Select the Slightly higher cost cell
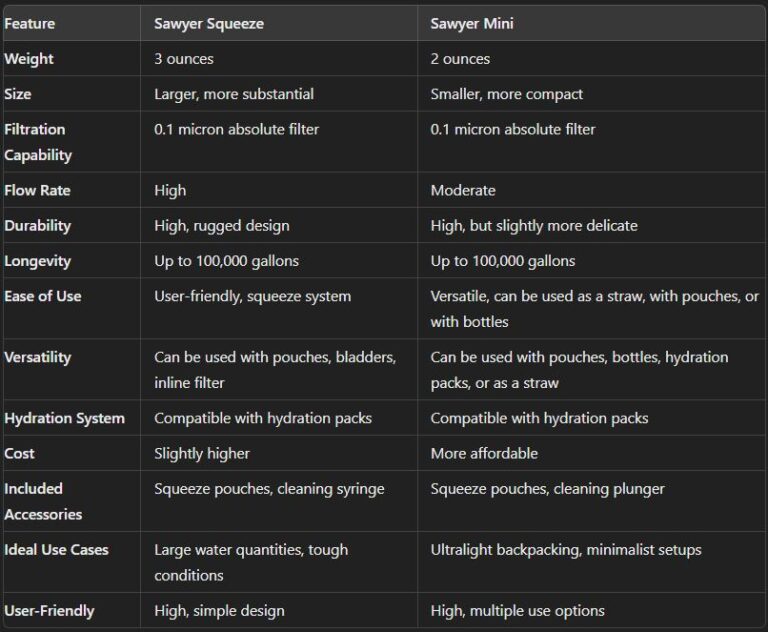Image resolution: width=768 pixels, height=632 pixels. (x=202, y=453)
